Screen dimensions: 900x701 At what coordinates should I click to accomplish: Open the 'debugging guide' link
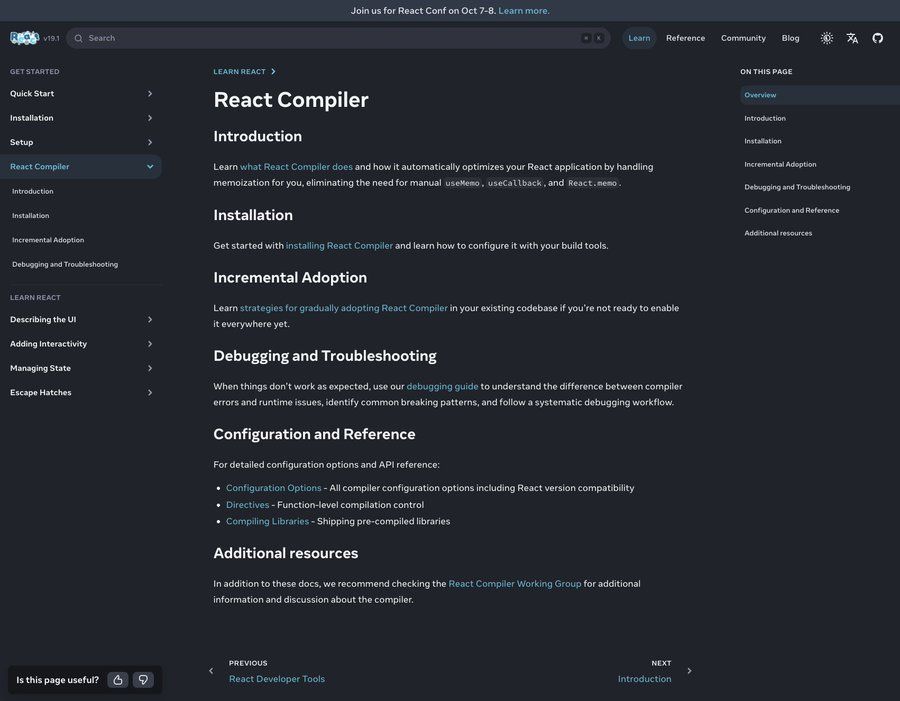[442, 386]
